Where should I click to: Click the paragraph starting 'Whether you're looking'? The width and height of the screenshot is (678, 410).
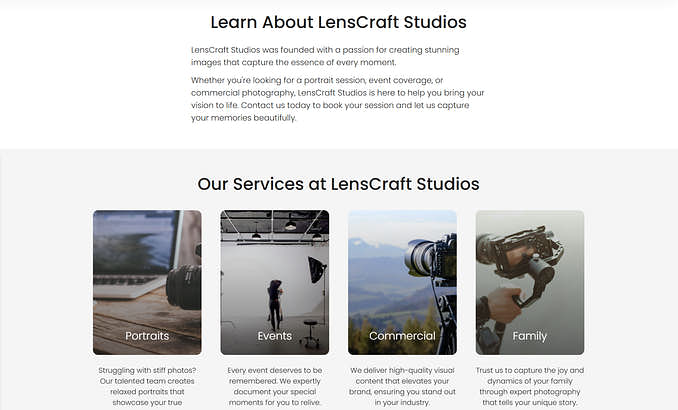(338, 99)
